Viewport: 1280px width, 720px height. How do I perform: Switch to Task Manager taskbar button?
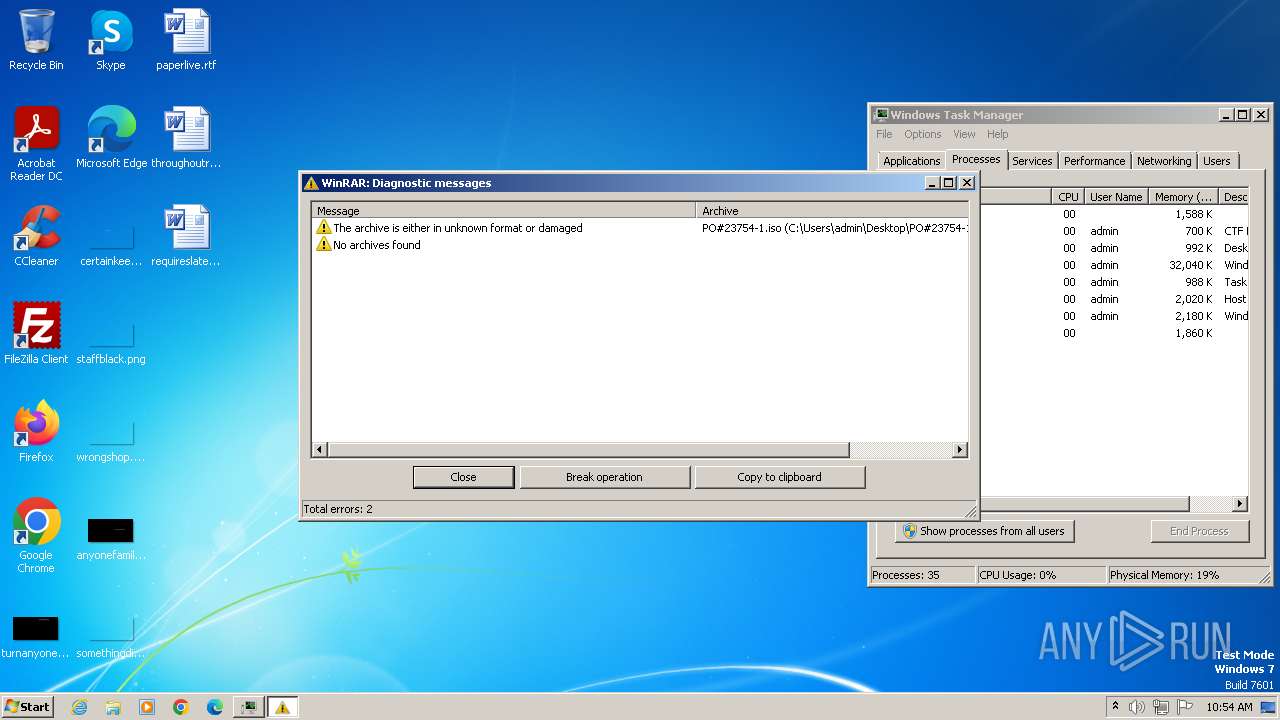pos(248,707)
